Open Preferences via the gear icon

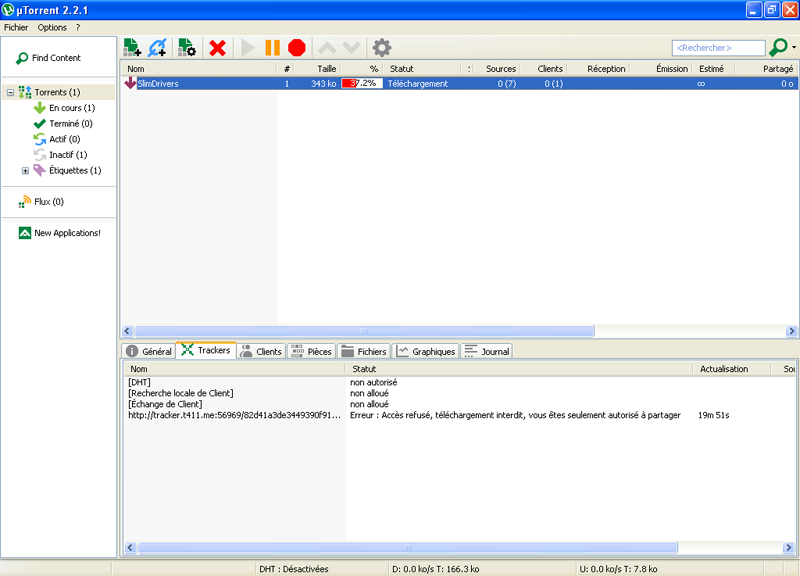381,47
